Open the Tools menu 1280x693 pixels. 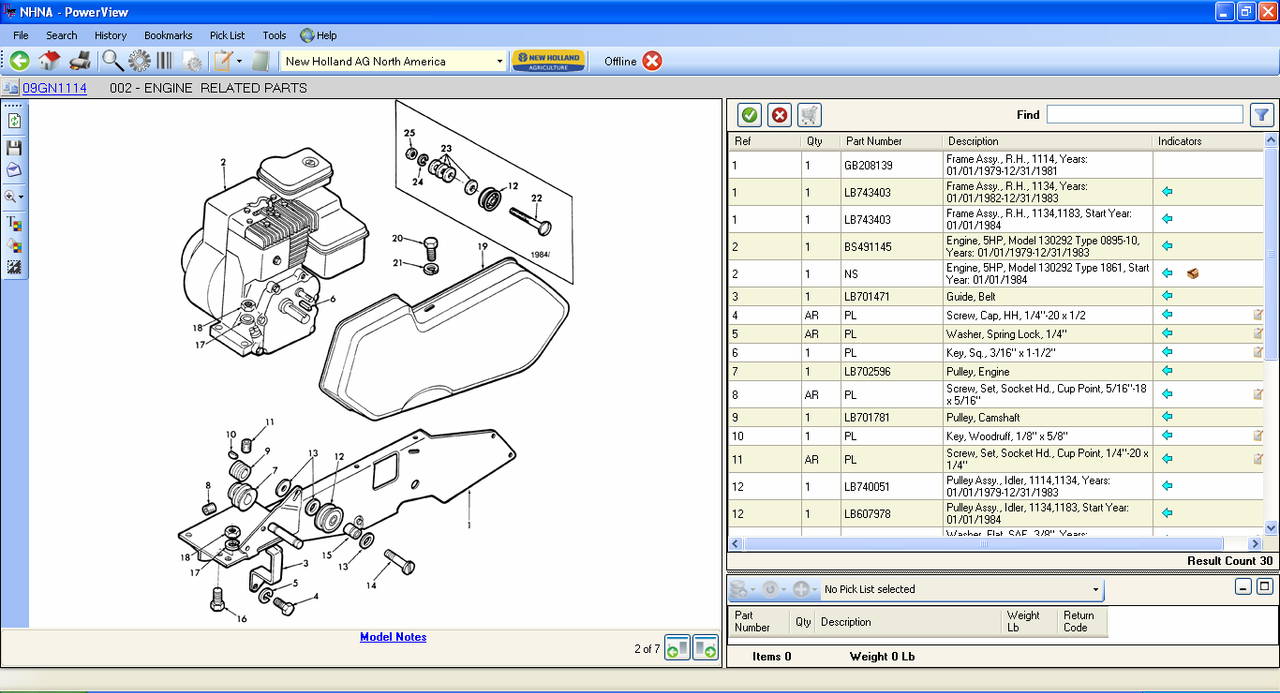(x=274, y=35)
